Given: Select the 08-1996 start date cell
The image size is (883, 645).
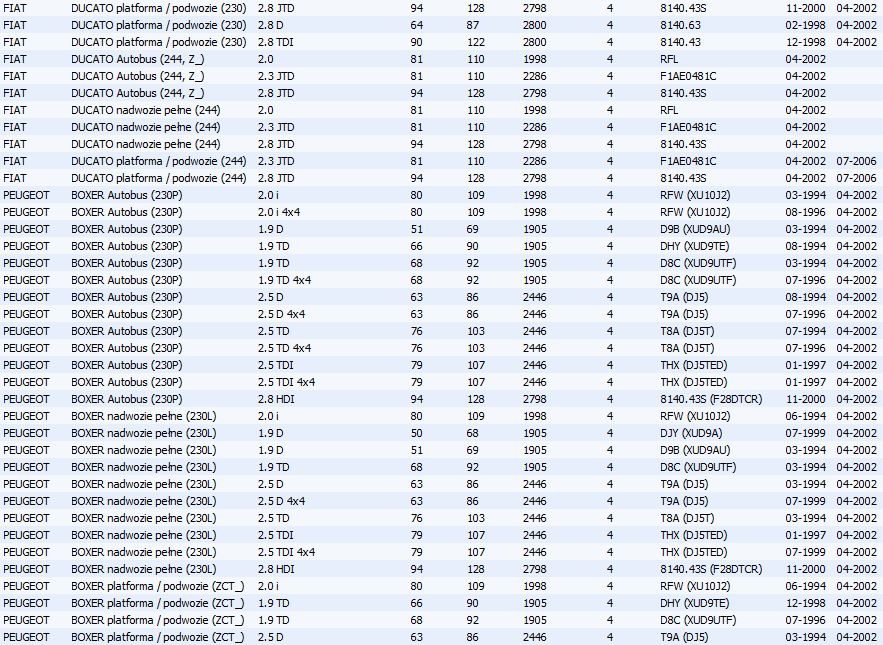Looking at the screenshot, I should 805,212.
